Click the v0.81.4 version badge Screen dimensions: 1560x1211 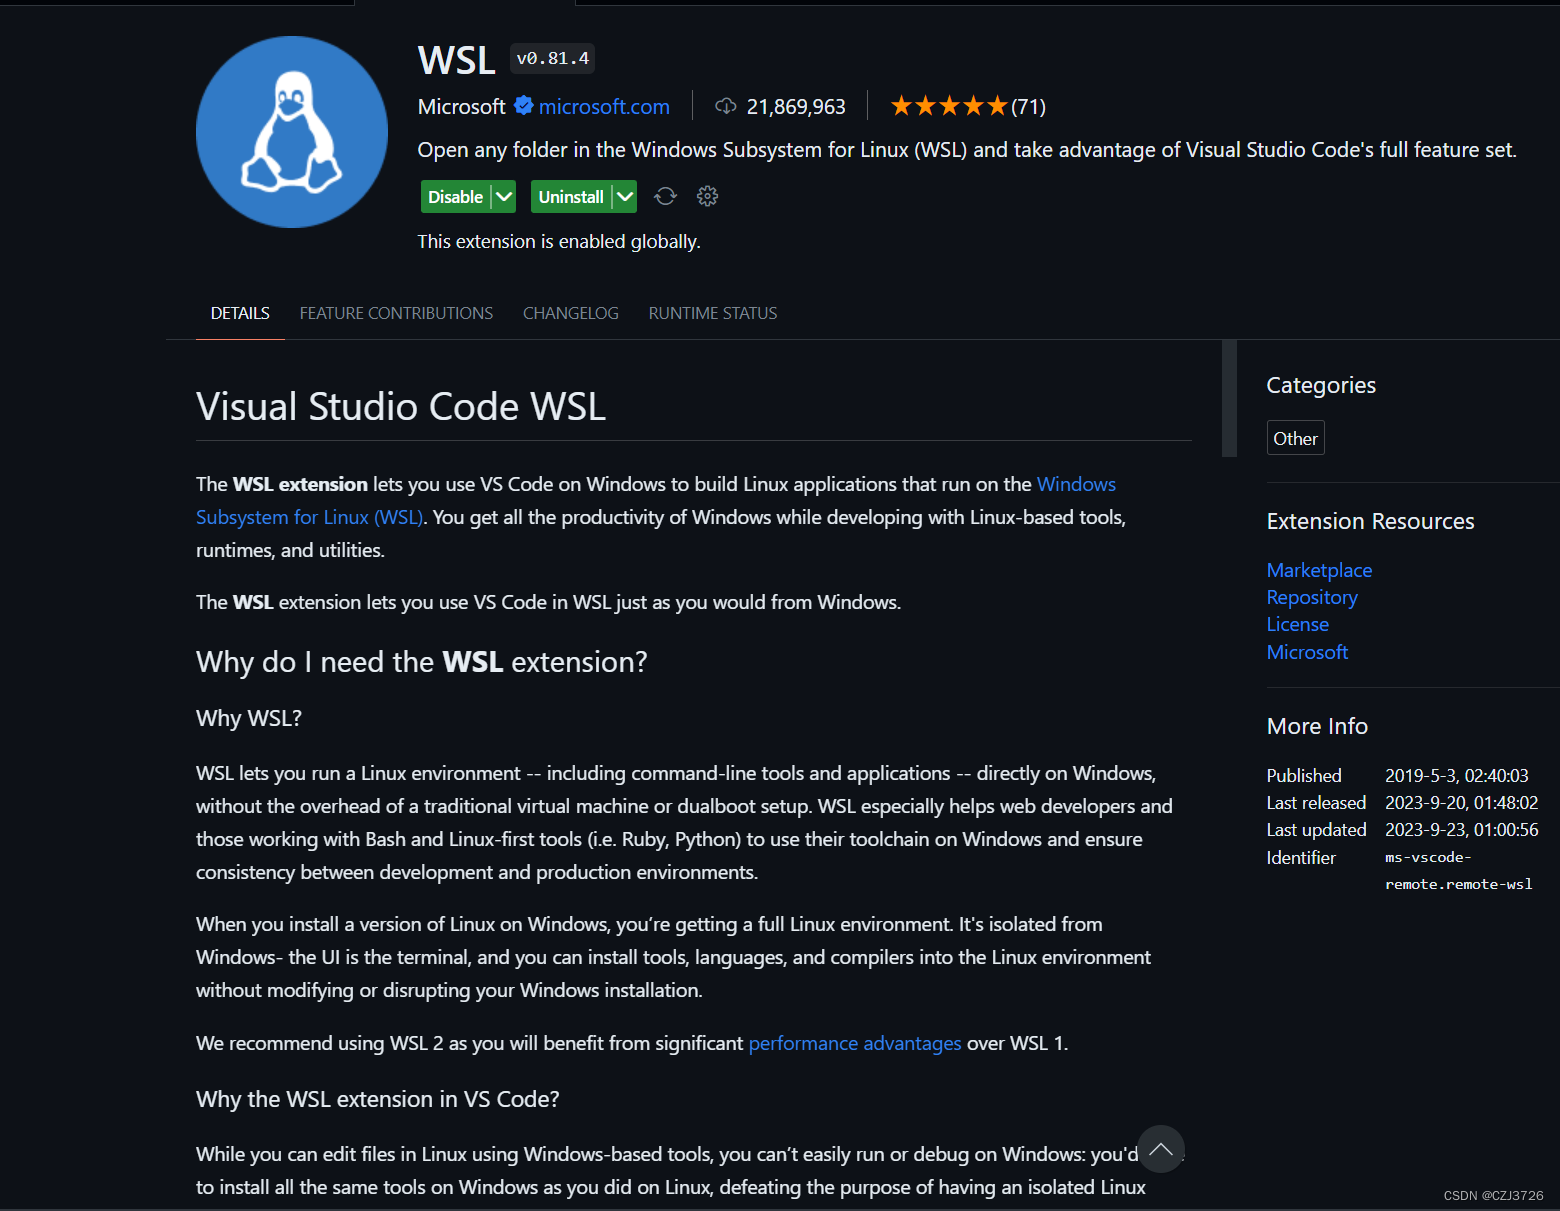click(552, 58)
